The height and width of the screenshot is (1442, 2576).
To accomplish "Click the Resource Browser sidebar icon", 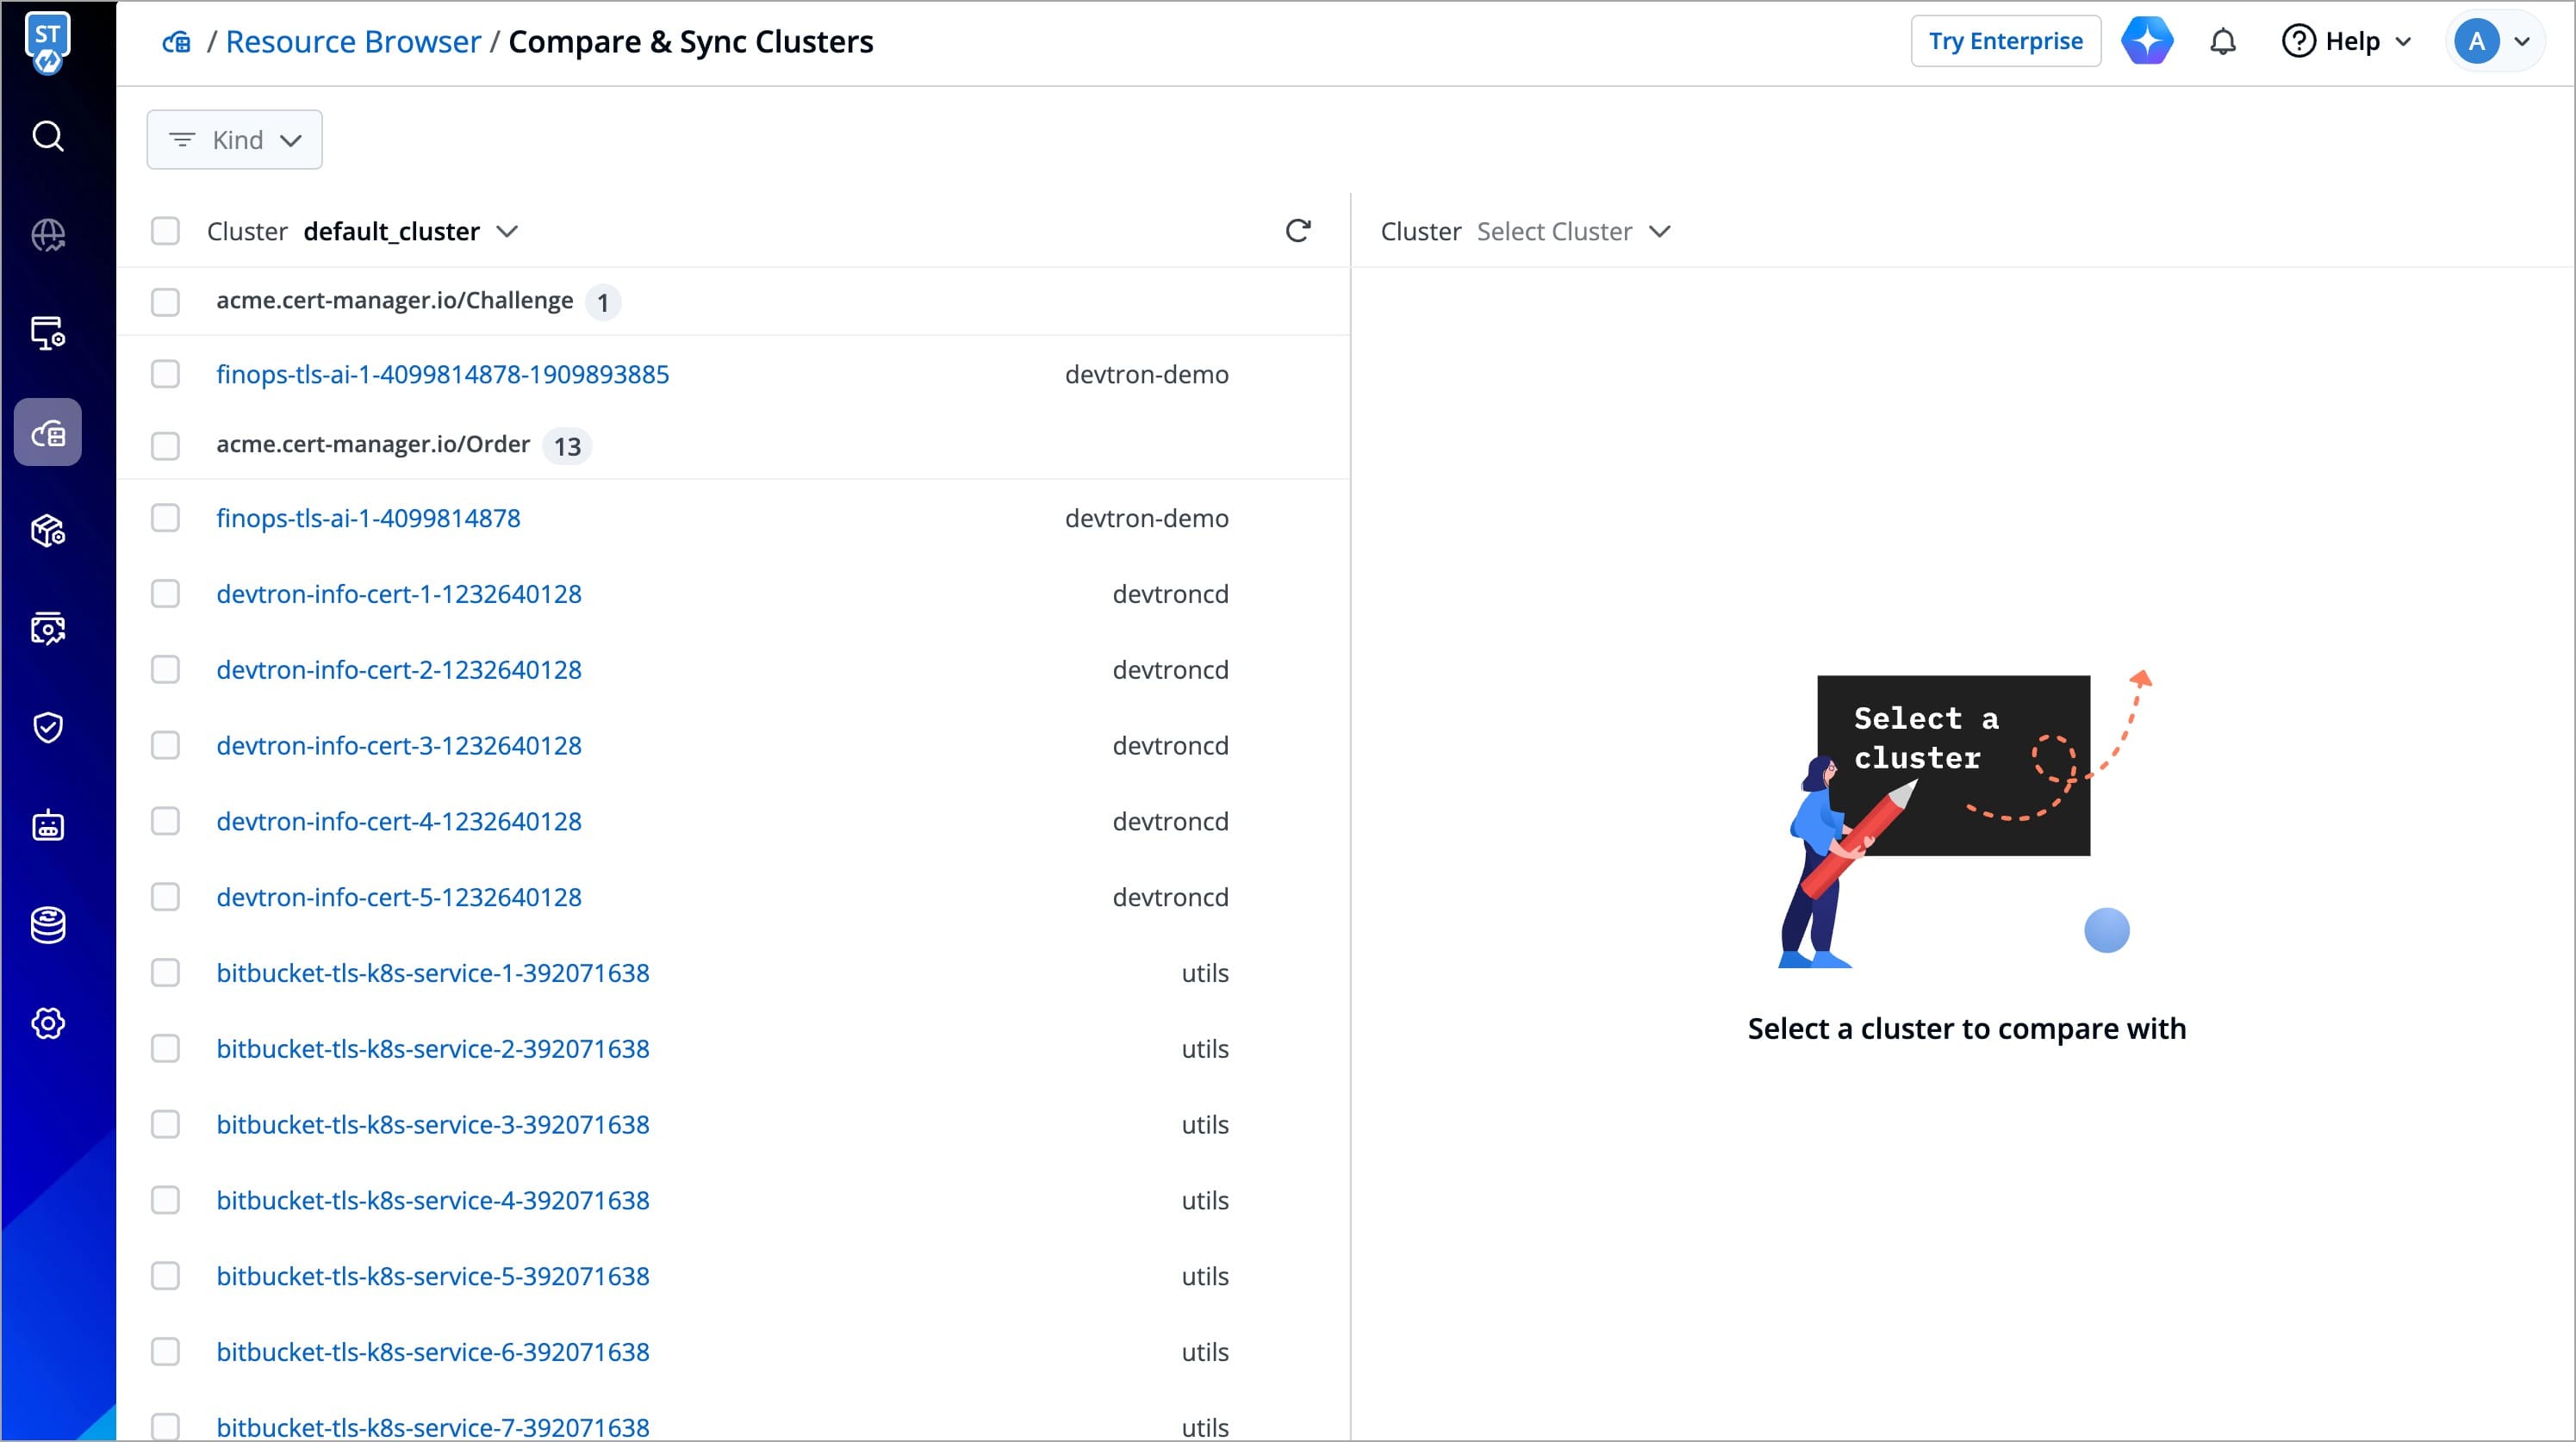I will [x=48, y=433].
